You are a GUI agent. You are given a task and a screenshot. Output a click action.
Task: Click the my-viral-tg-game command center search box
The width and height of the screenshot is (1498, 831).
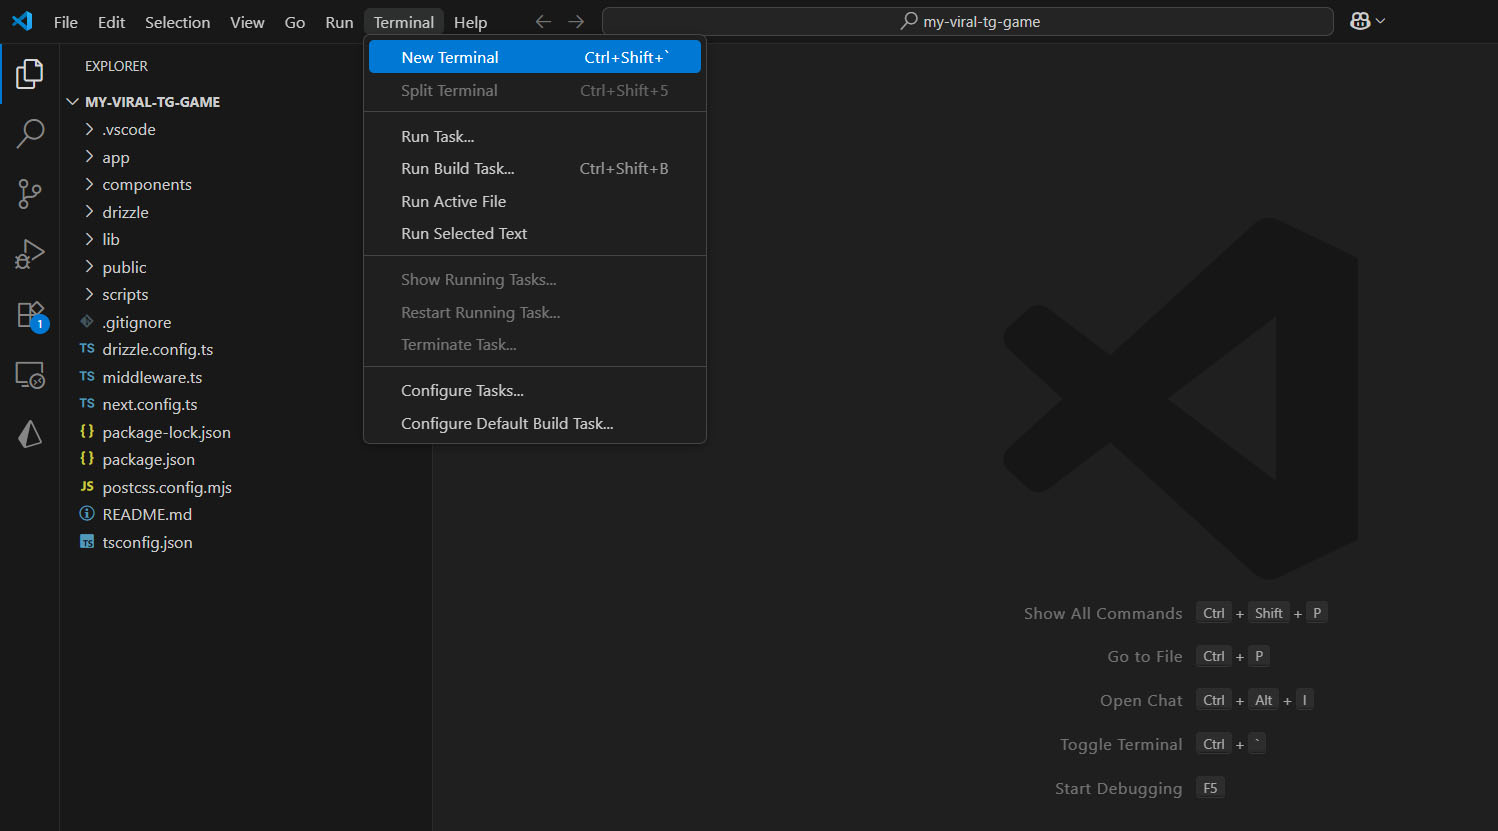[968, 21]
